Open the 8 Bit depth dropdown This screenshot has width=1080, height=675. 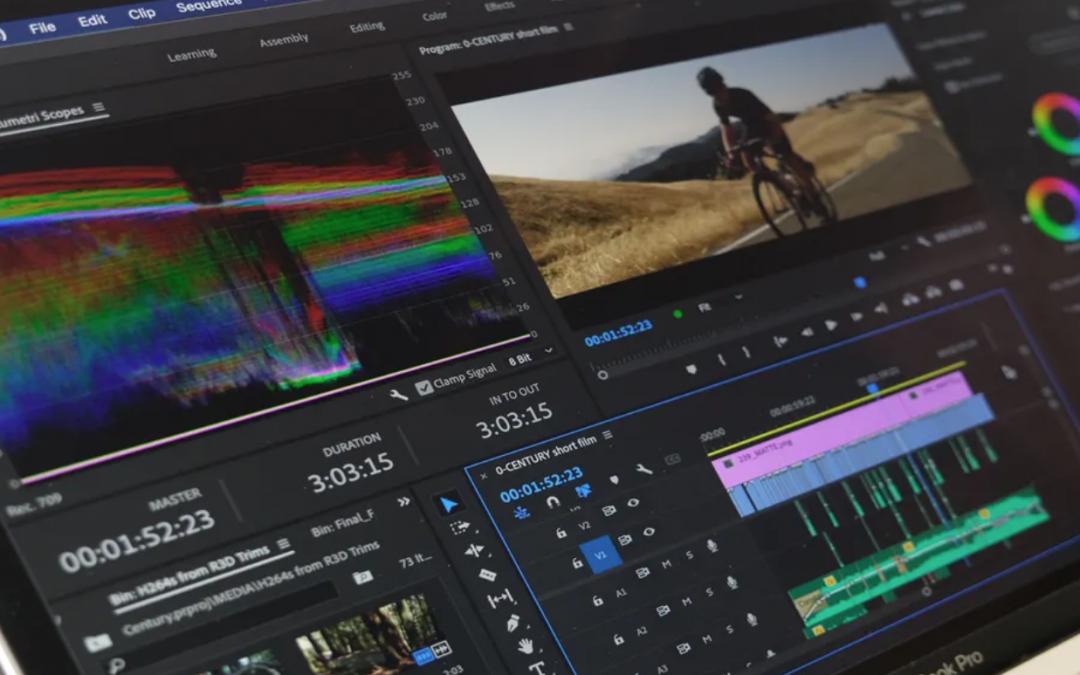point(528,357)
